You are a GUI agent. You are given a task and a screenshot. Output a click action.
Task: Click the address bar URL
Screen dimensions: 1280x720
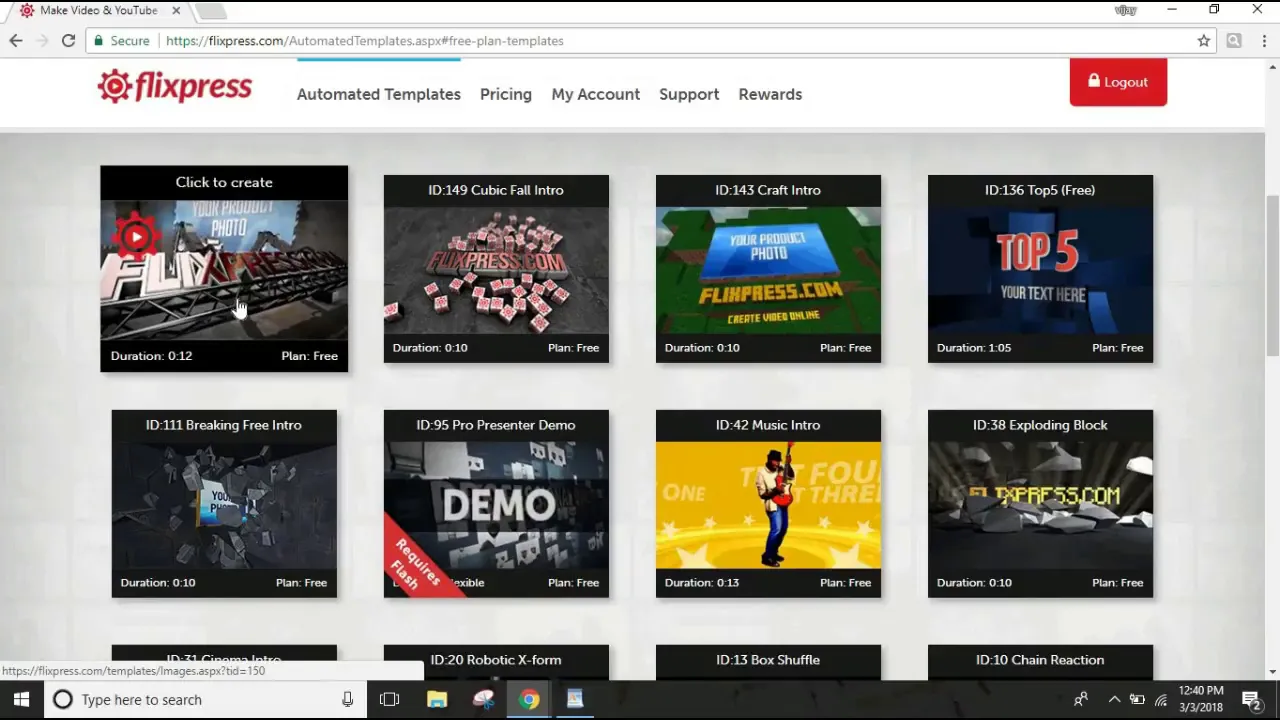[x=365, y=41]
